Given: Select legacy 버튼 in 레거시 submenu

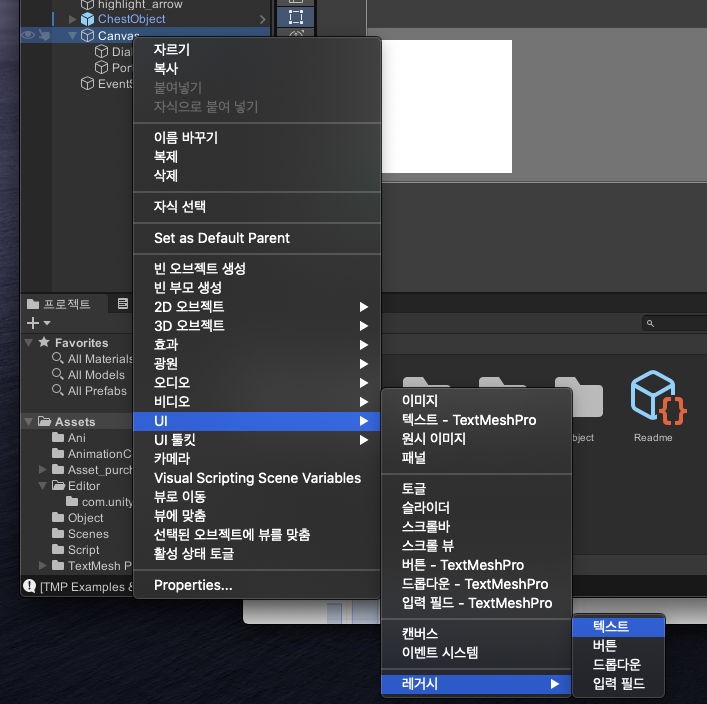Looking at the screenshot, I should pos(618,645).
